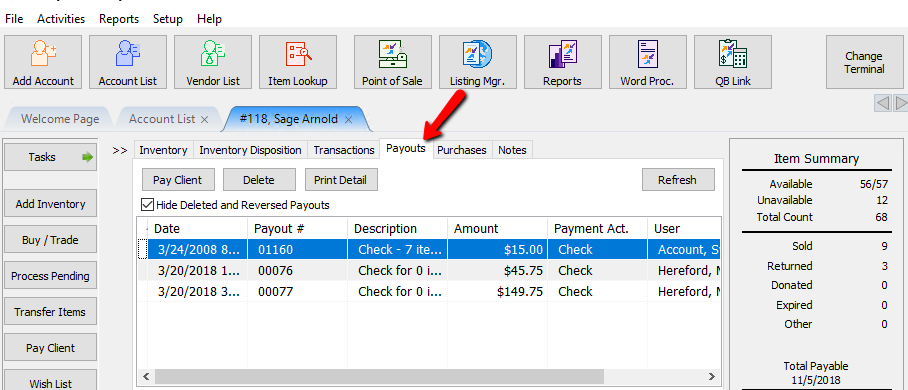Expand the side panel with the >> chevron
This screenshot has width=908, height=390.
[x=120, y=151]
